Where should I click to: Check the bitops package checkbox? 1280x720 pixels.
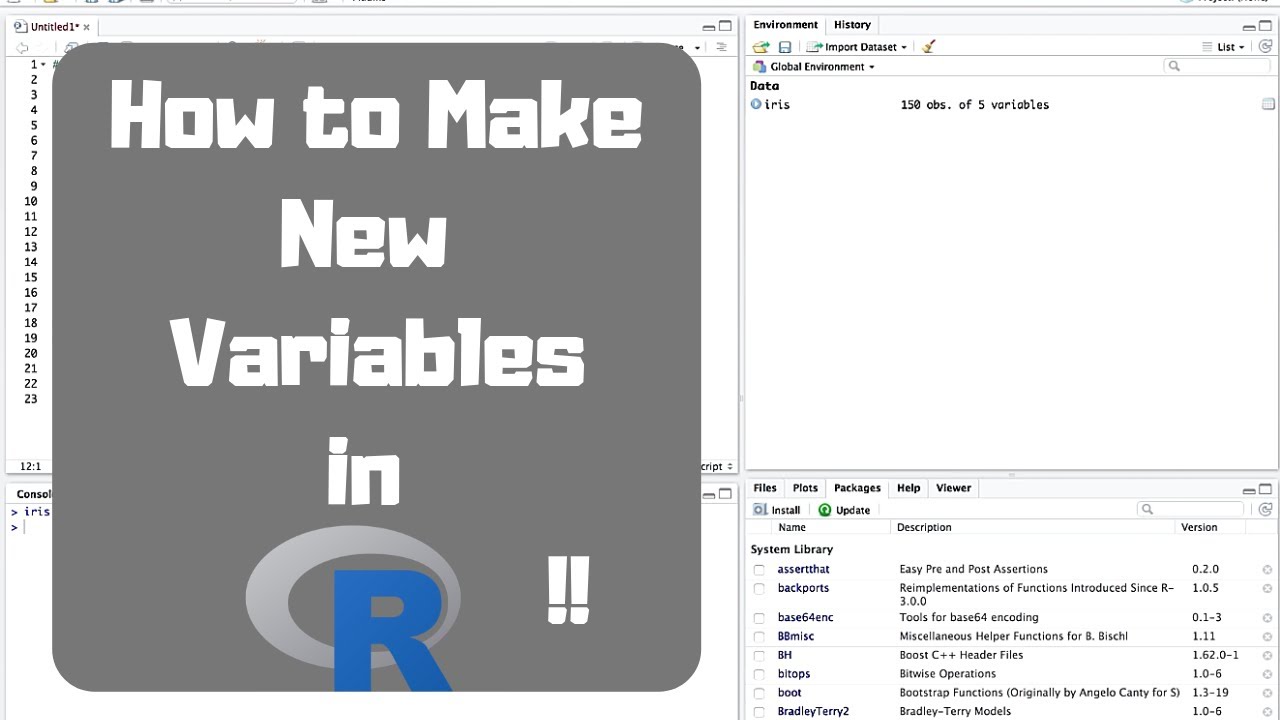coord(760,675)
